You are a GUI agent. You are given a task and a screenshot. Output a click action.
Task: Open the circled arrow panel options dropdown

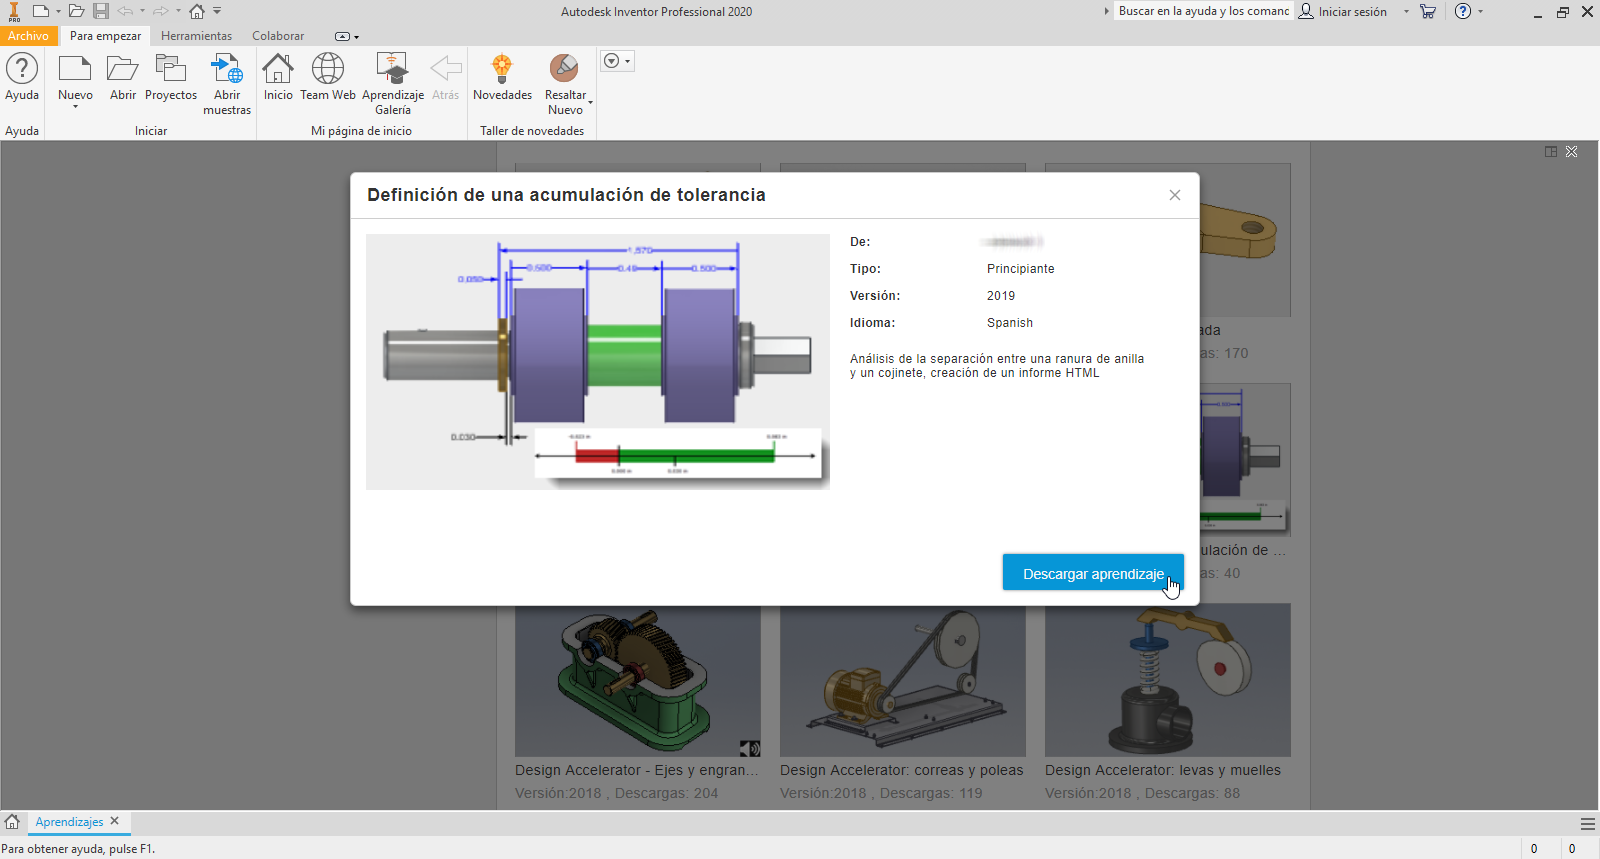[617, 61]
